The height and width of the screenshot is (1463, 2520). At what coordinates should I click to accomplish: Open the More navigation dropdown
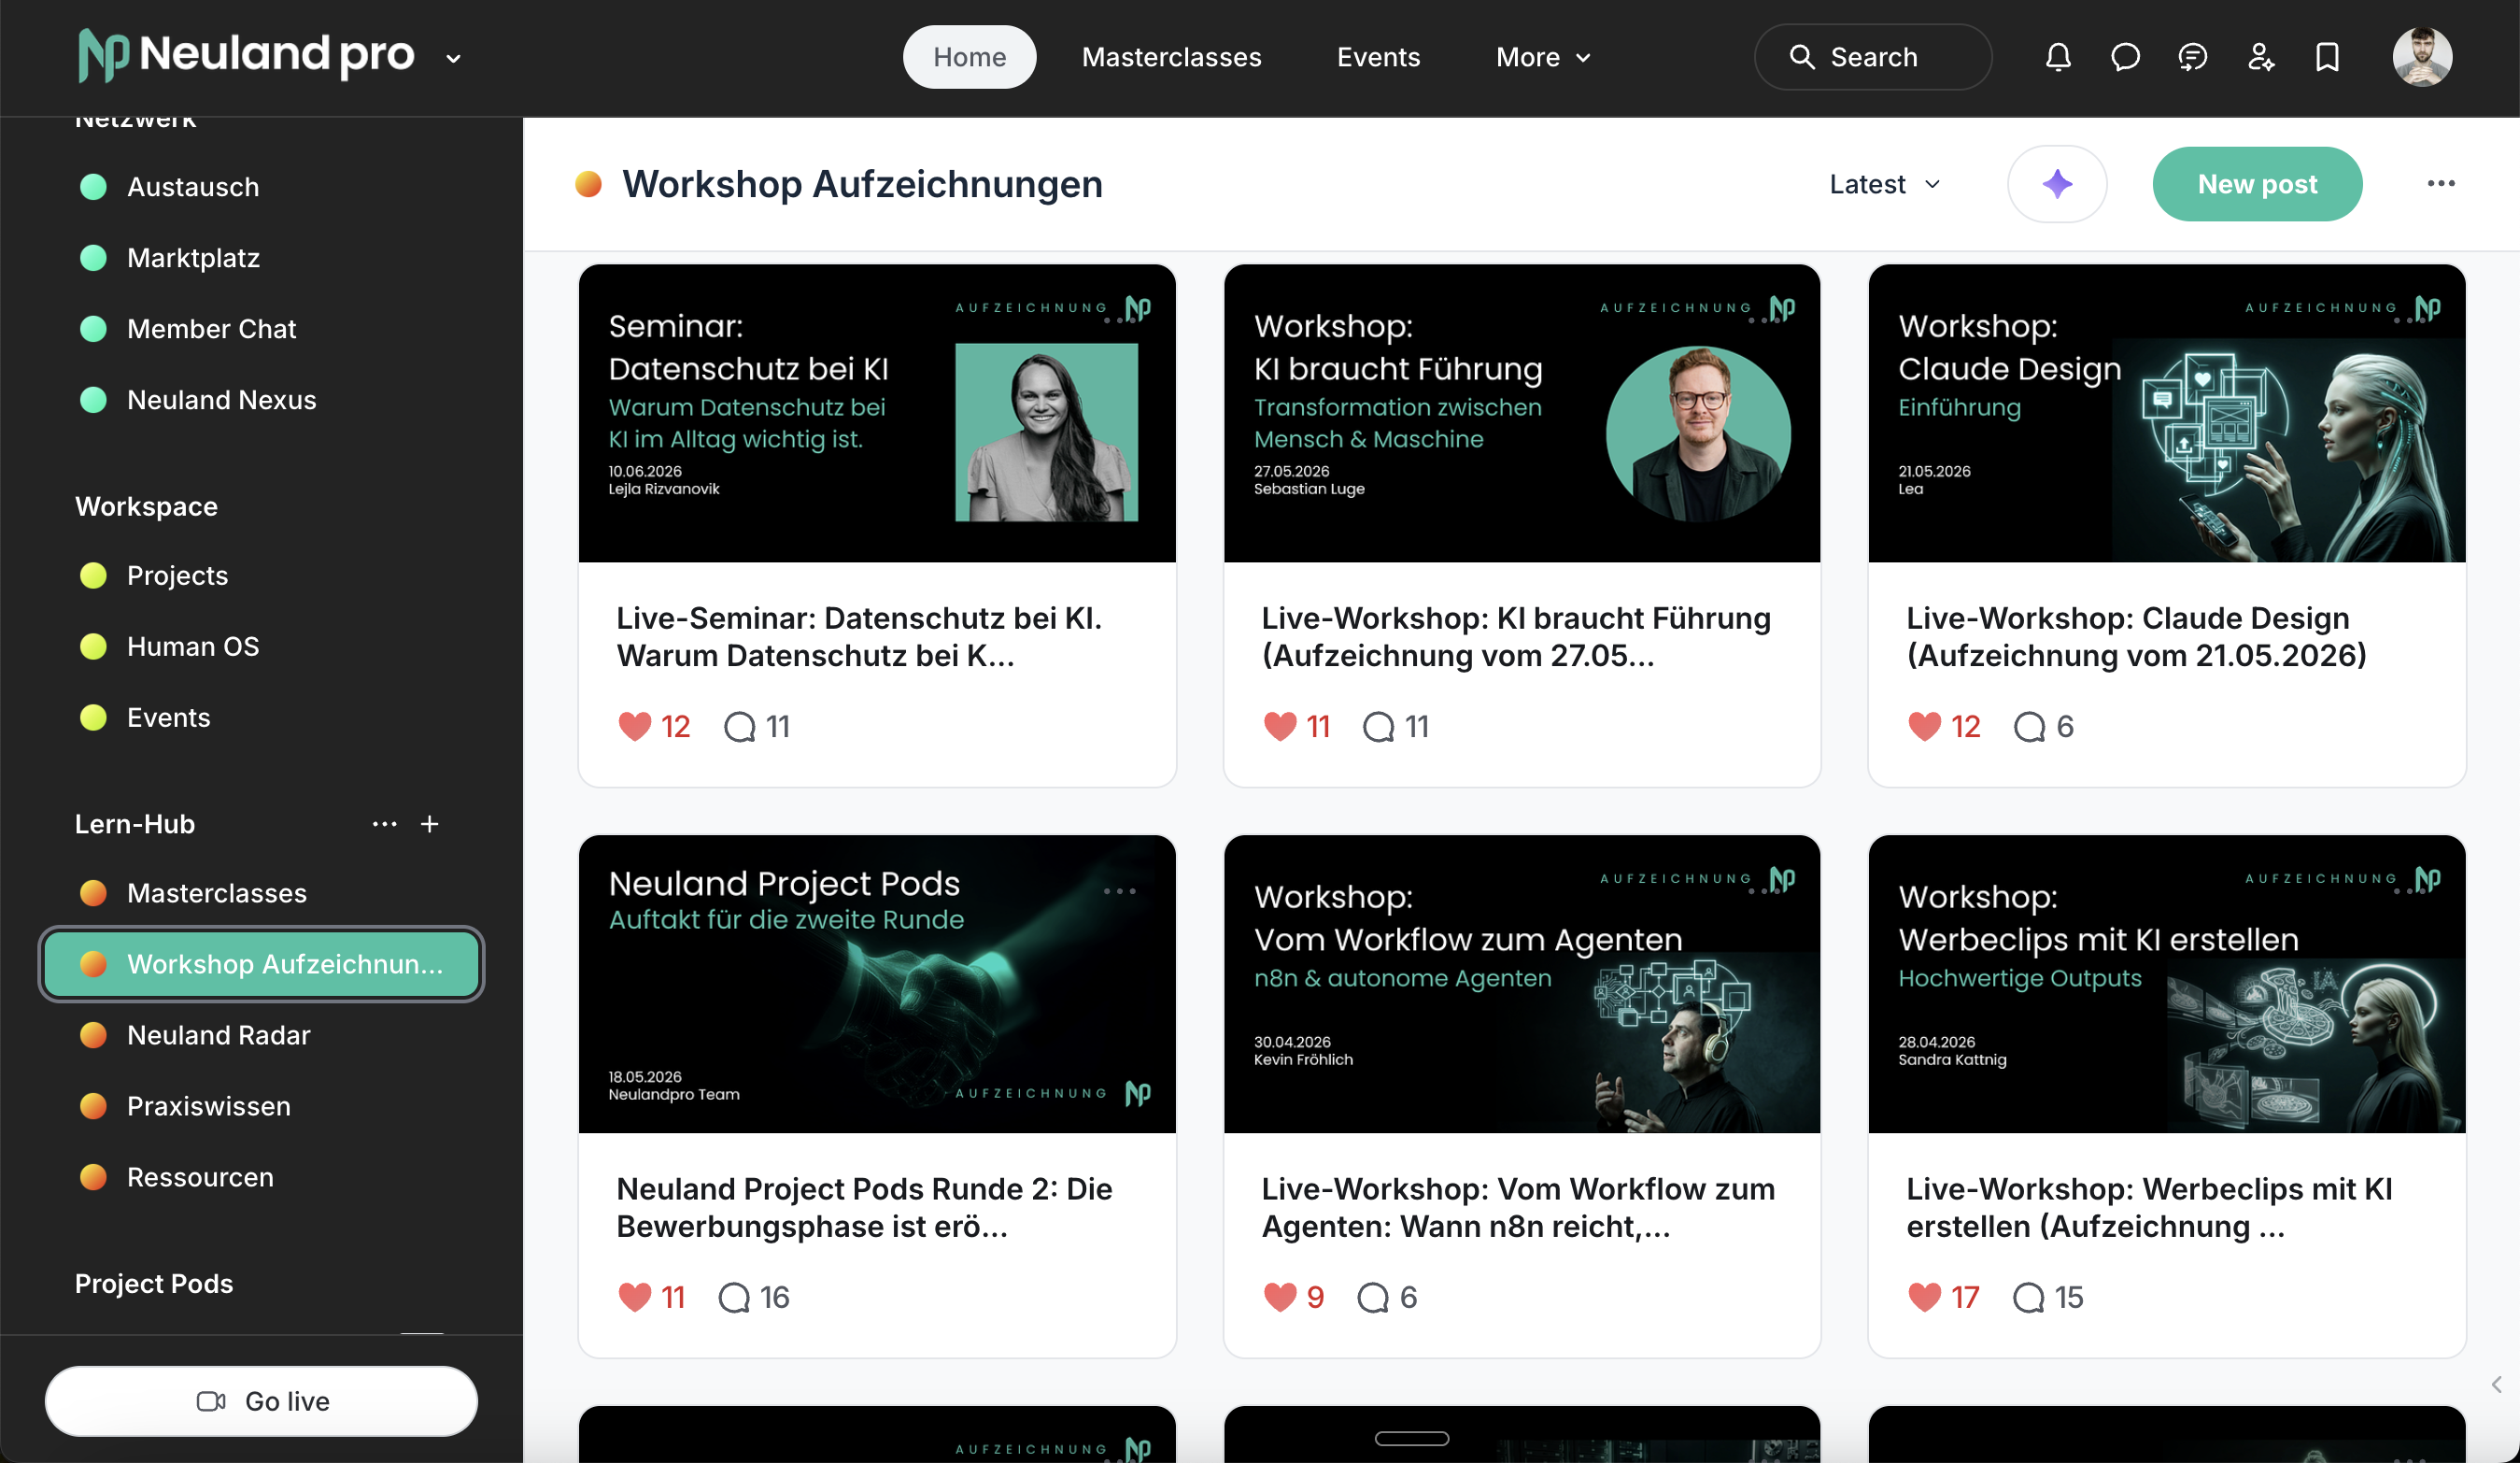tap(1543, 57)
